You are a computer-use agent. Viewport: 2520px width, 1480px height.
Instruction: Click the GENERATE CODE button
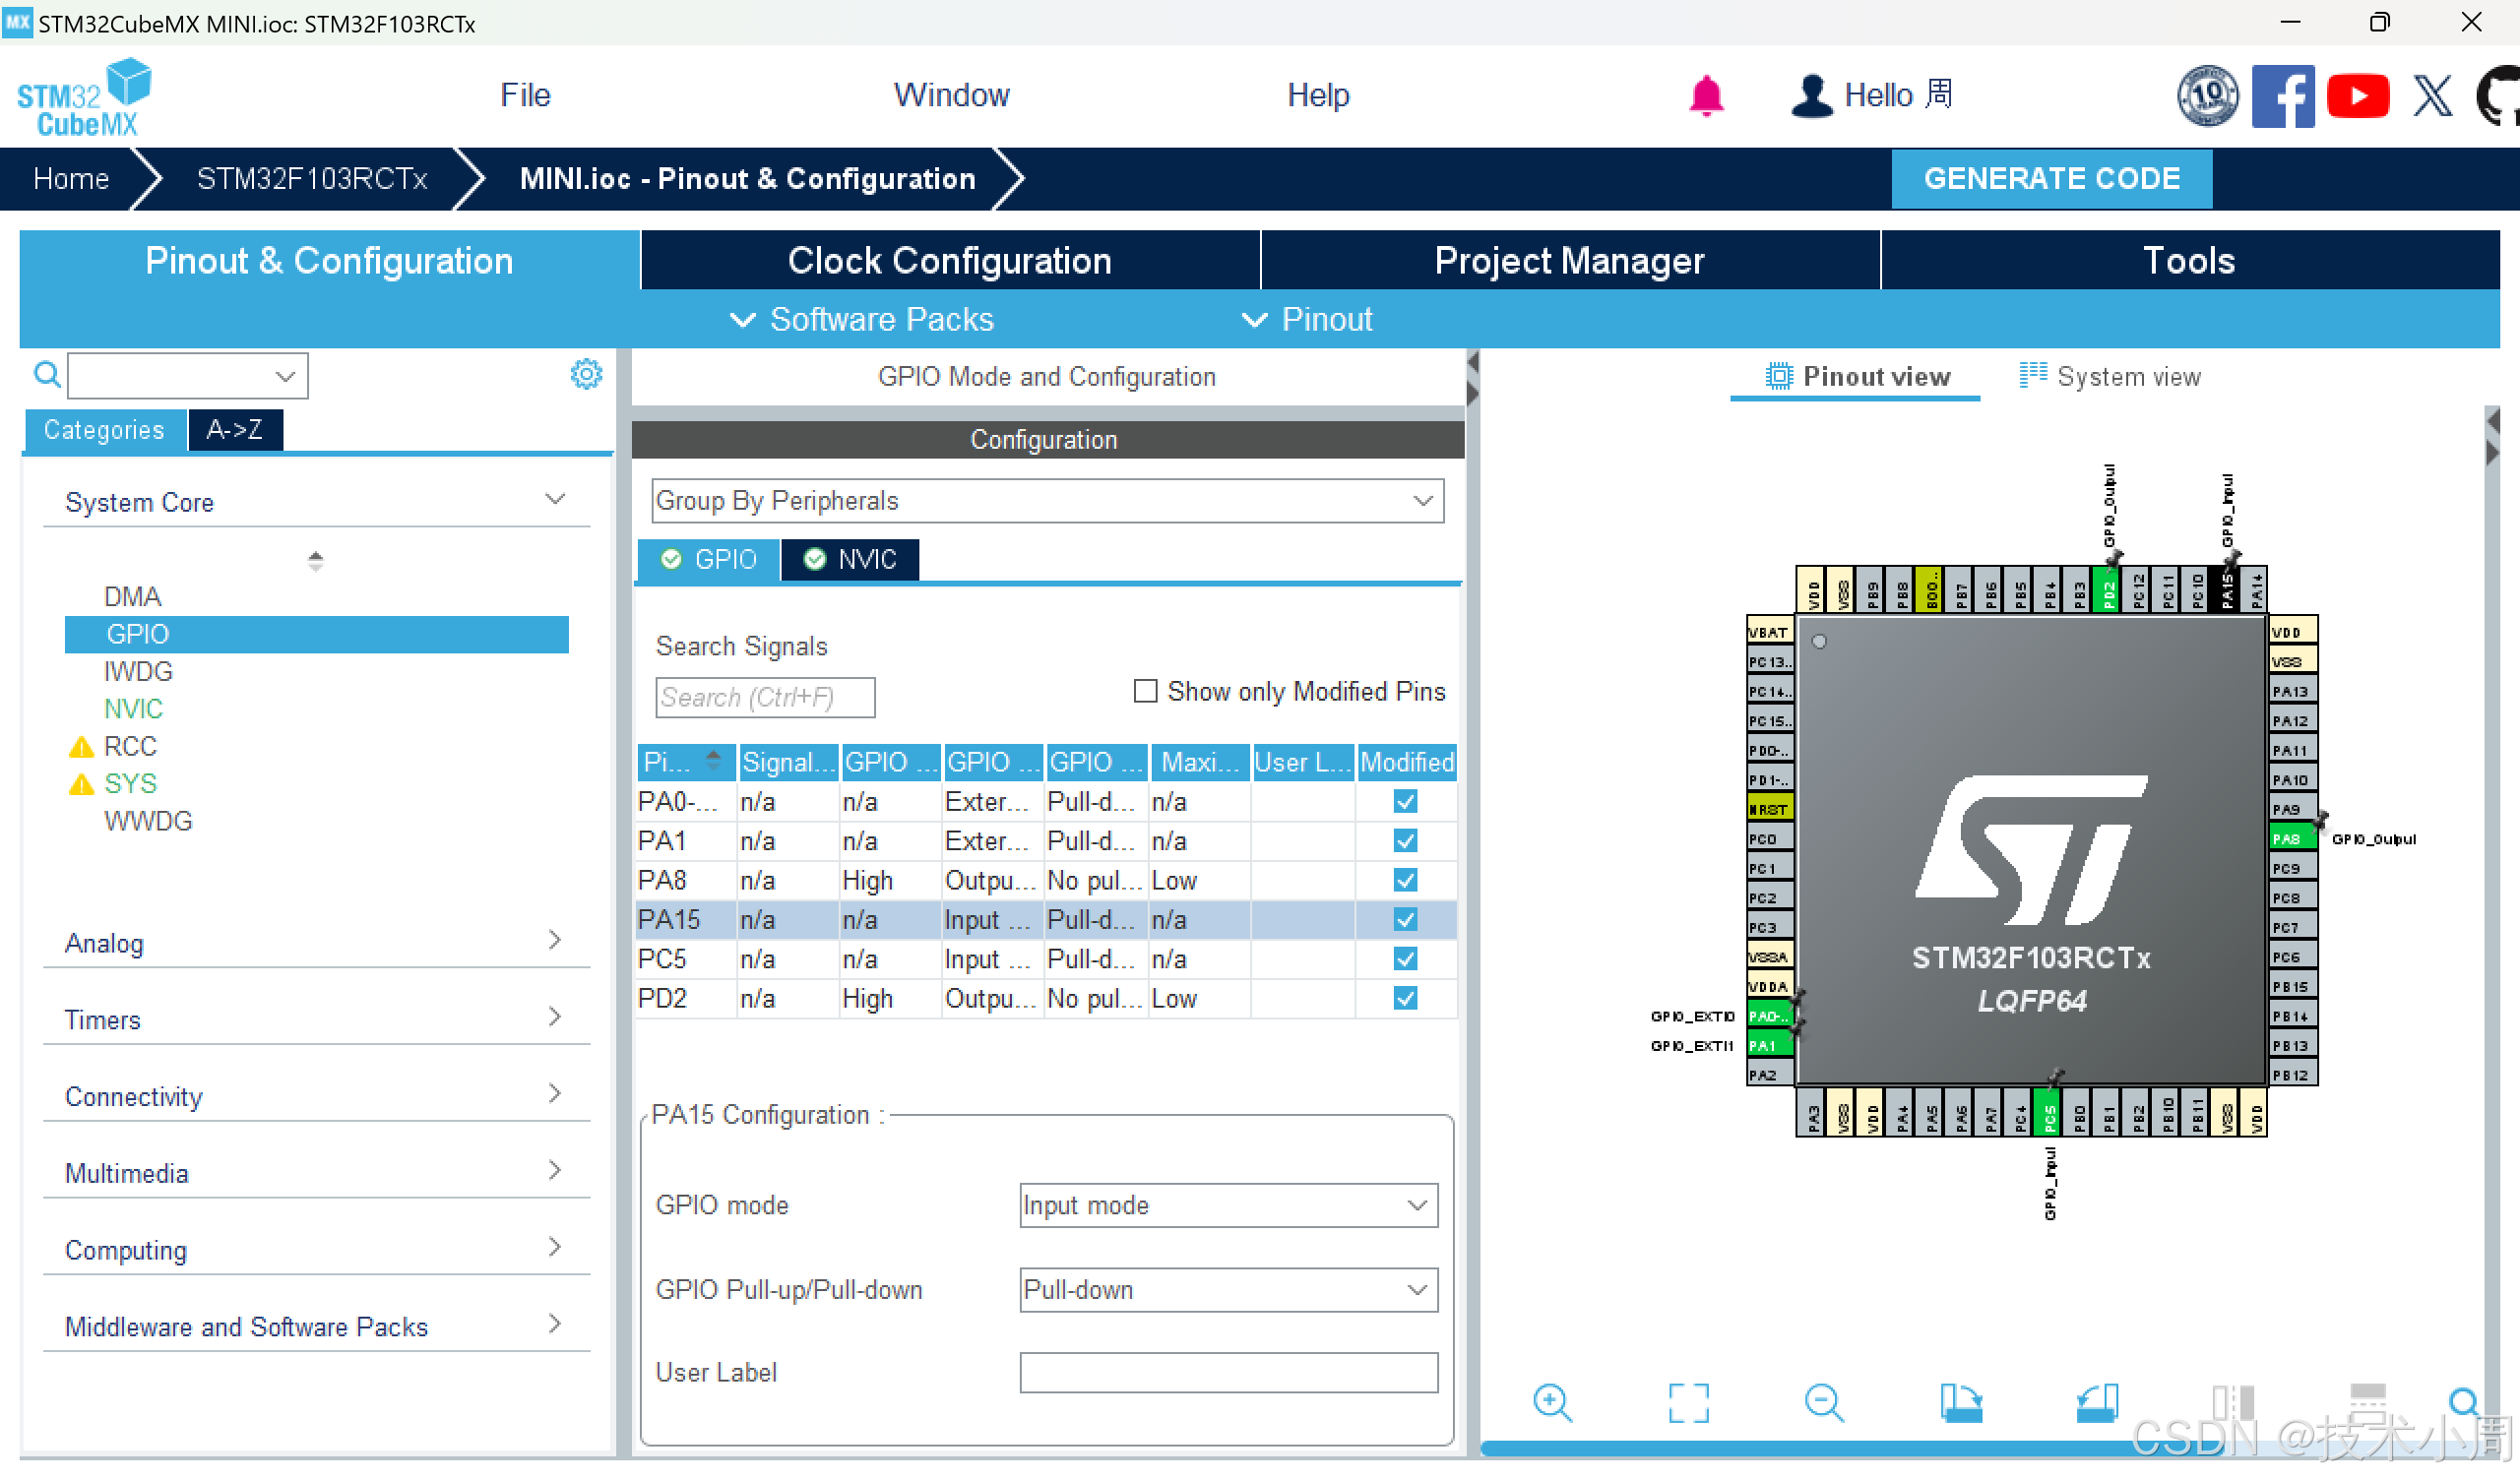pos(2051,179)
